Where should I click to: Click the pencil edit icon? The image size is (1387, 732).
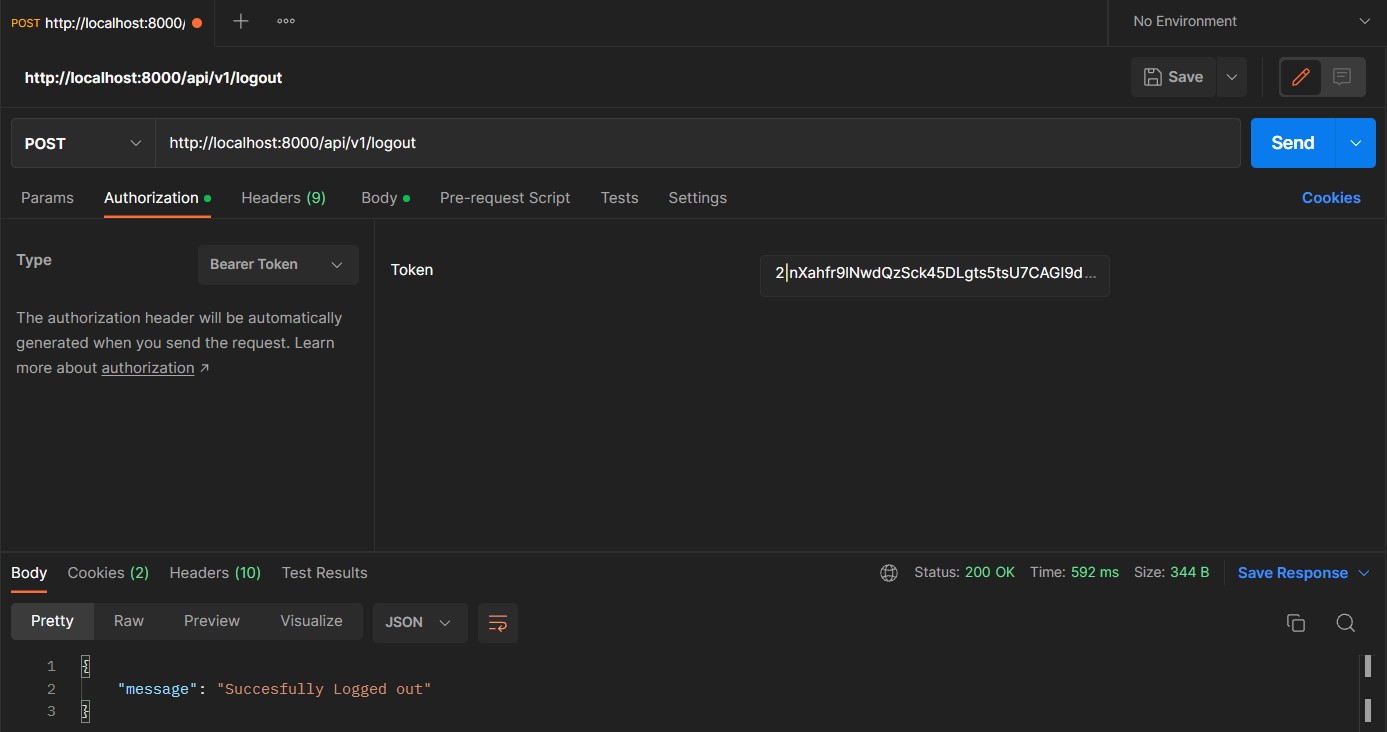(x=1300, y=76)
